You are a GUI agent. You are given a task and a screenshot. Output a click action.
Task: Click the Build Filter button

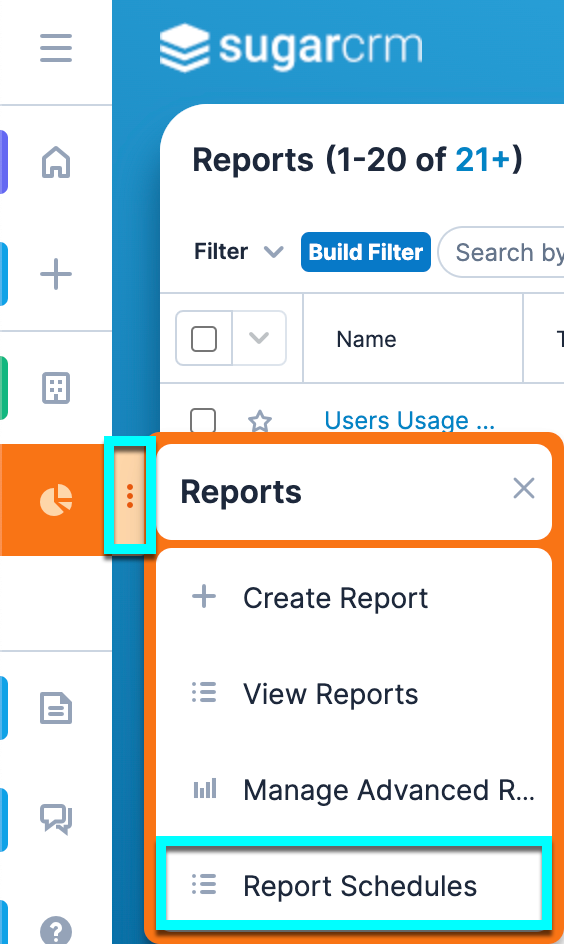[366, 252]
